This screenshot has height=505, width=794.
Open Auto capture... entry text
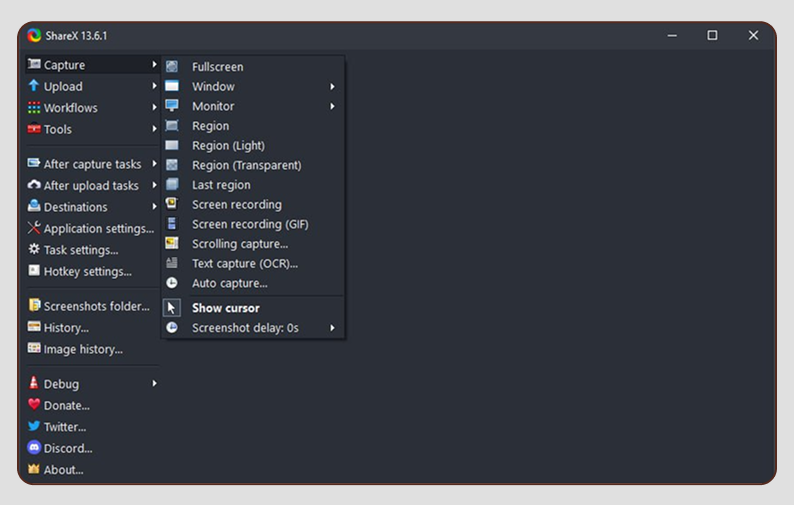pyautogui.click(x=229, y=283)
